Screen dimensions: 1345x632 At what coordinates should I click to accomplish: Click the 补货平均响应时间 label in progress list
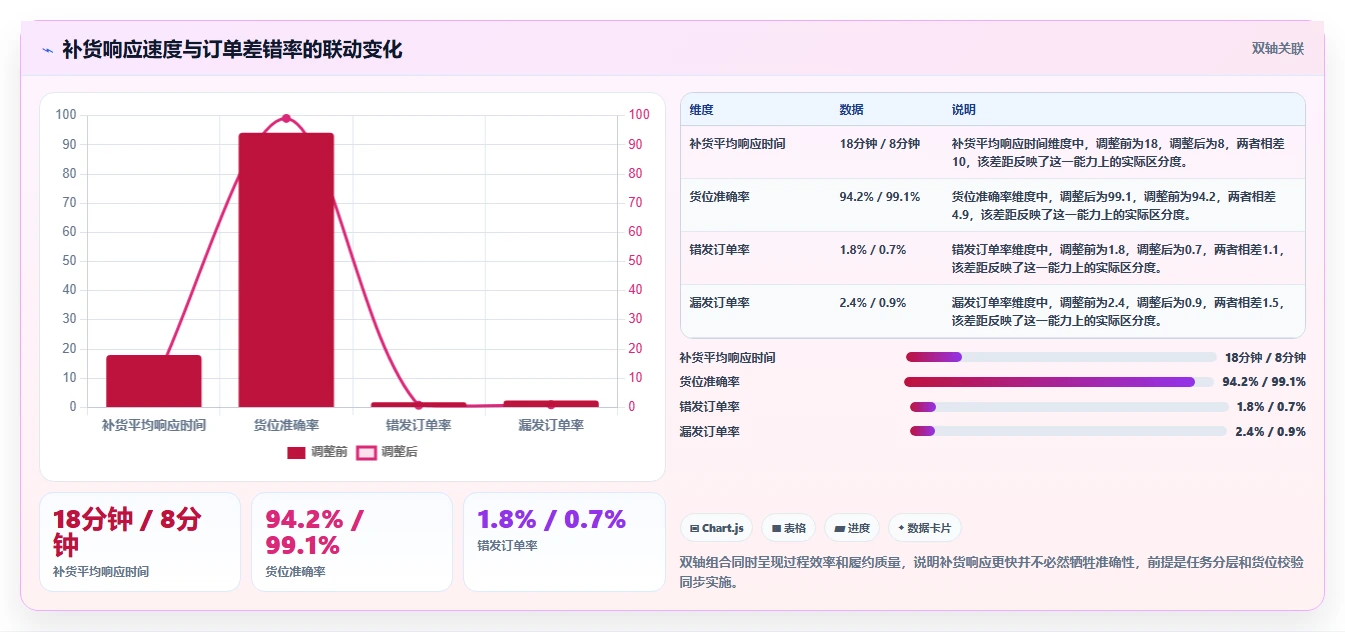click(727, 357)
